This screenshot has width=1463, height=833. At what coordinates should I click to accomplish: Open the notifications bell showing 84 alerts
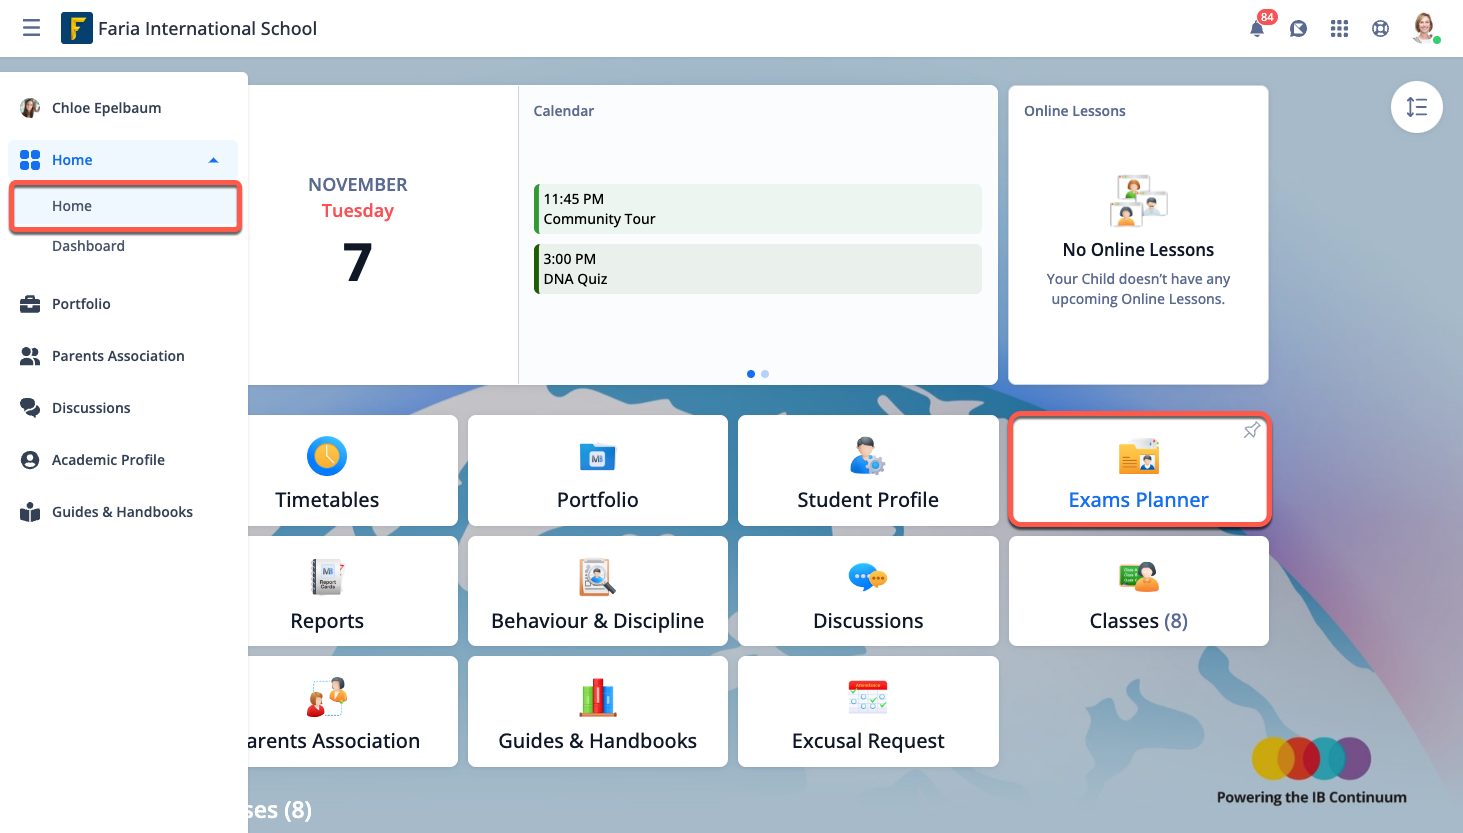(1257, 28)
